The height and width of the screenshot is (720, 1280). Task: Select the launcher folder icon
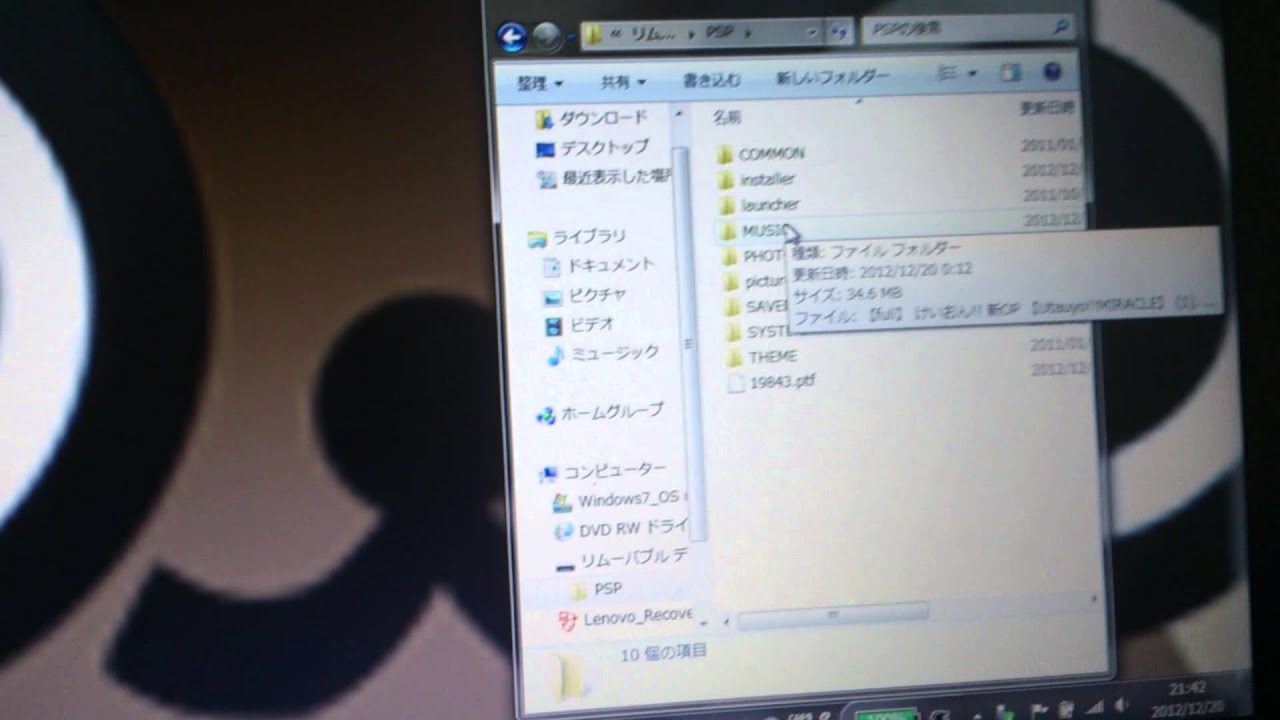[728, 206]
